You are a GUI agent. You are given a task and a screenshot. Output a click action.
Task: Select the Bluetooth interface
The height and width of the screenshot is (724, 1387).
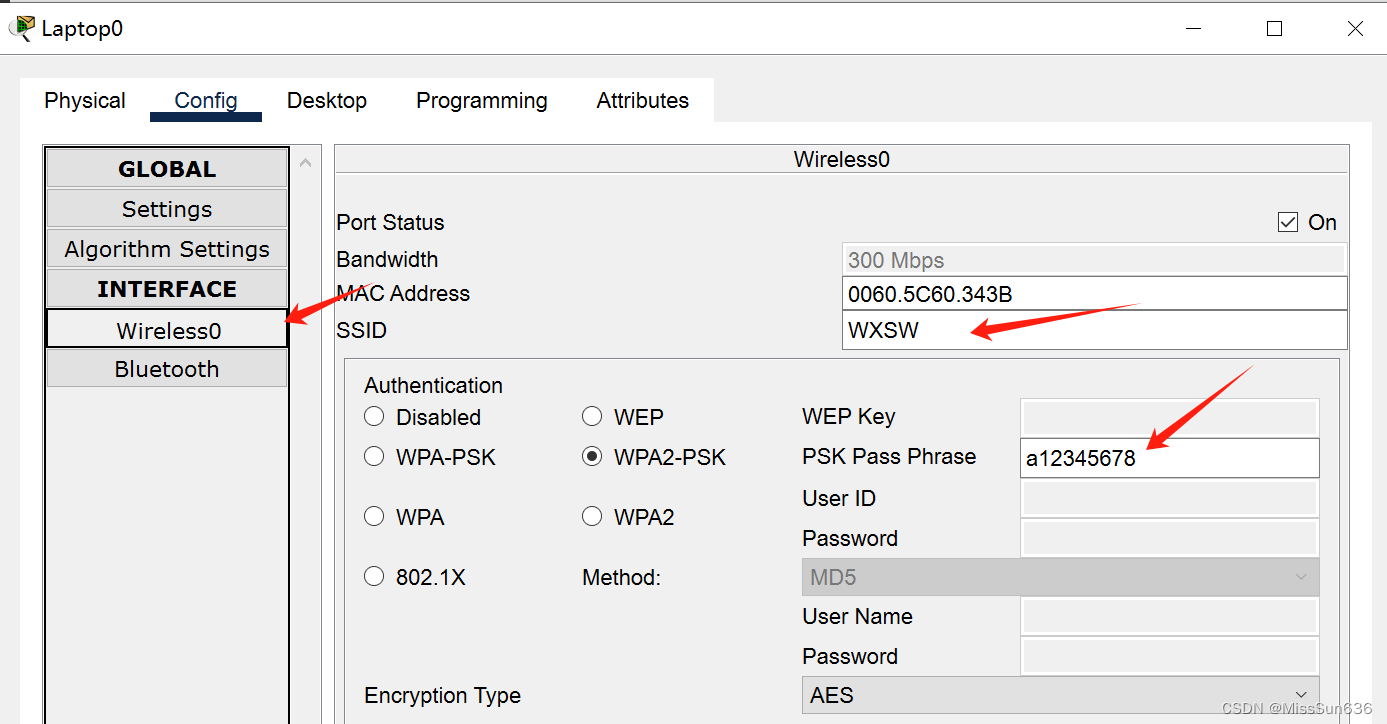(167, 369)
